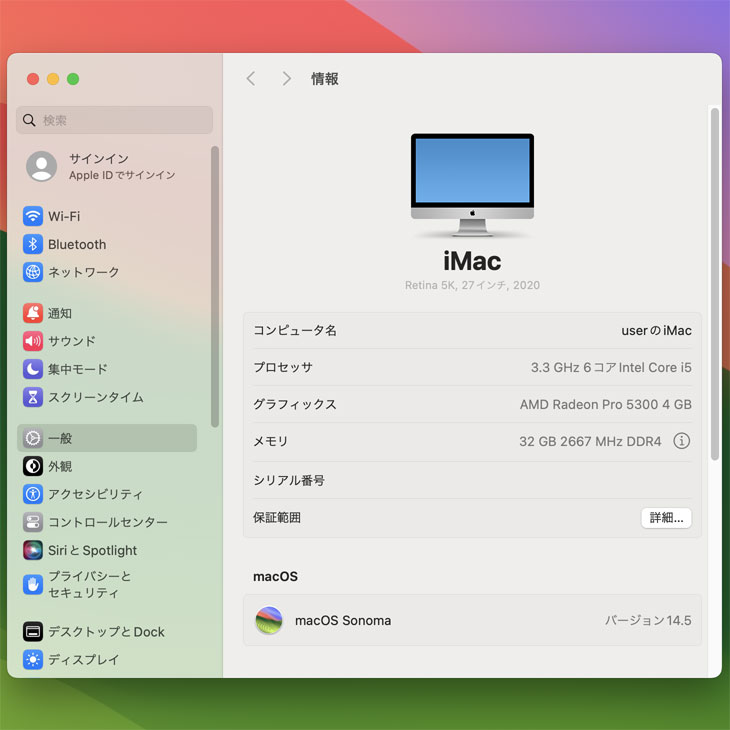Select スクリーンタイム in the sidebar
This screenshot has height=730, width=730.
click(x=107, y=397)
